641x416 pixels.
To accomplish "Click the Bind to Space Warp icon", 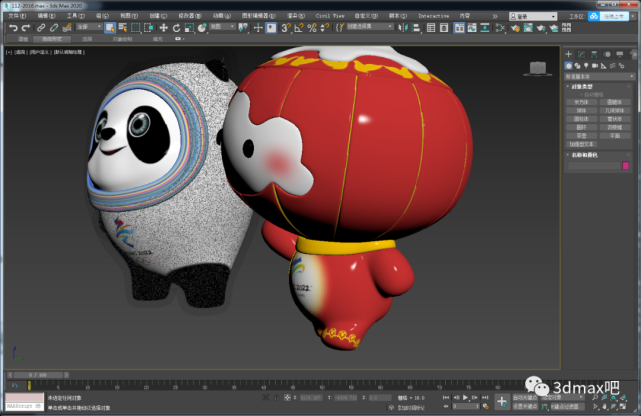I will [x=67, y=28].
